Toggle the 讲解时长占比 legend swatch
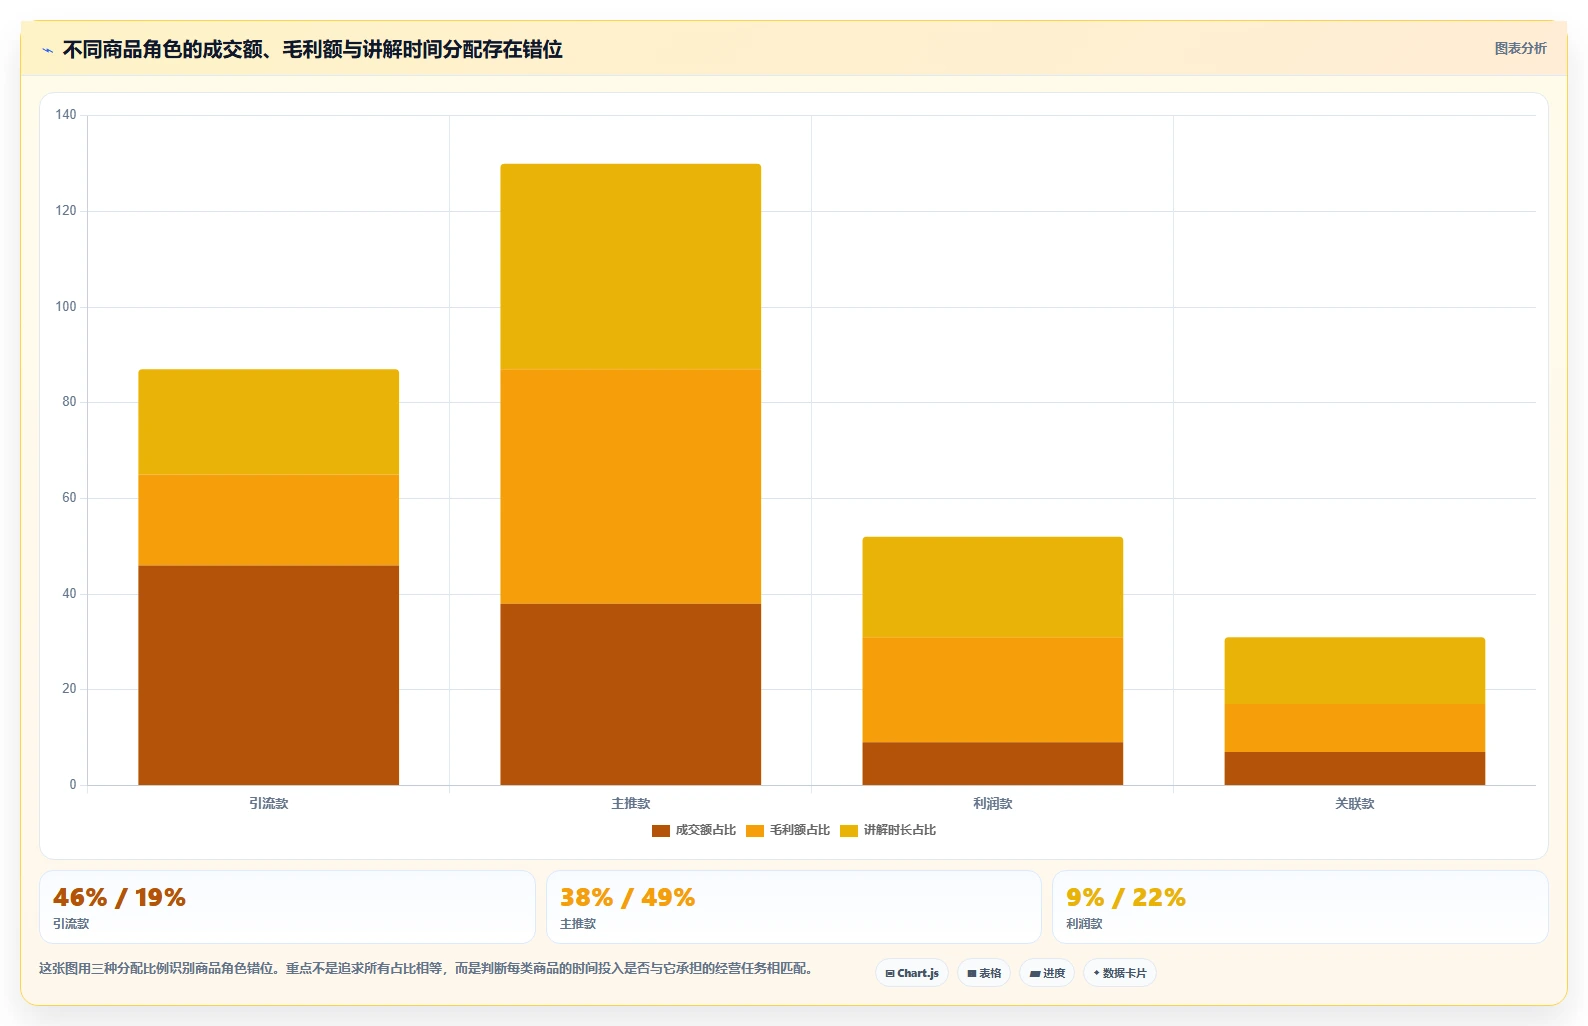 [849, 831]
